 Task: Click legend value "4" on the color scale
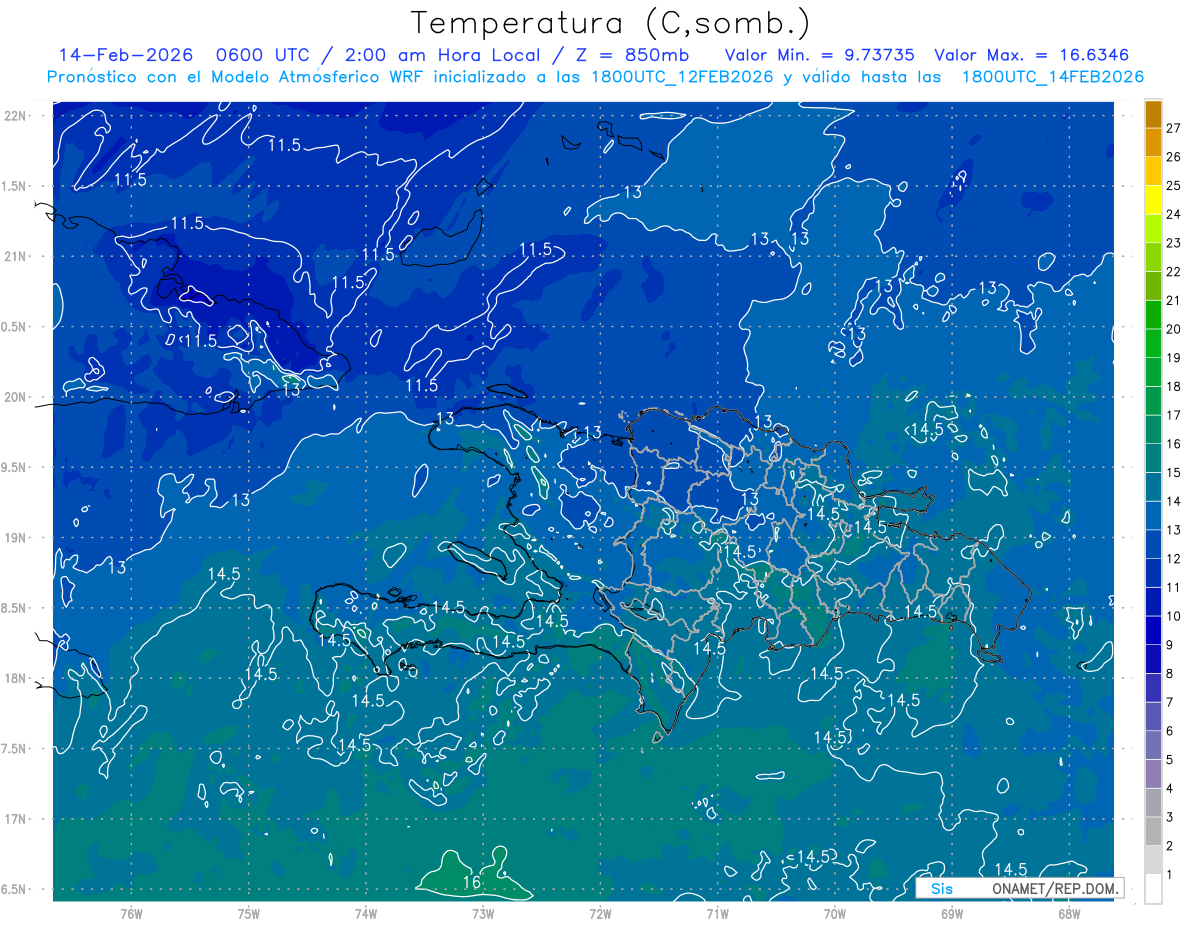(1170, 788)
